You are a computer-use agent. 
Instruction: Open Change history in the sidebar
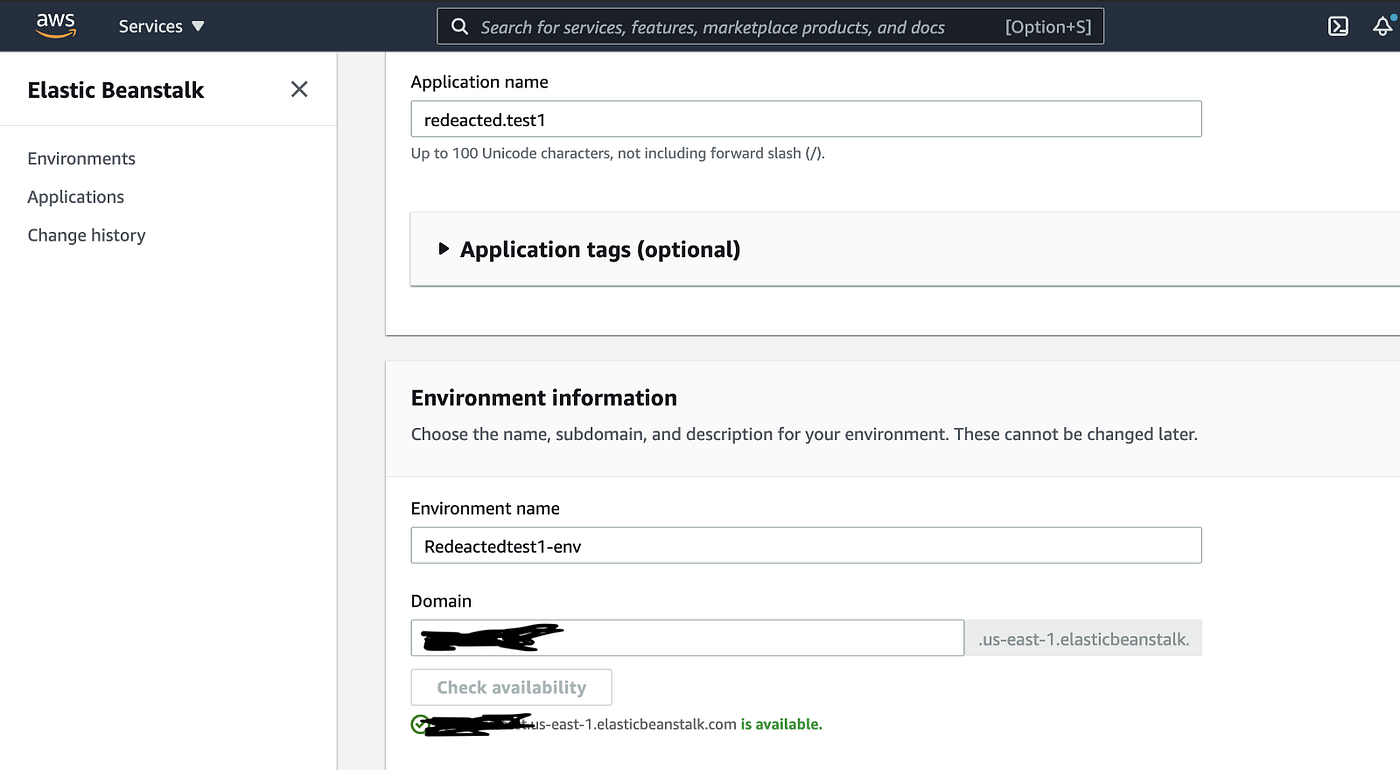86,235
